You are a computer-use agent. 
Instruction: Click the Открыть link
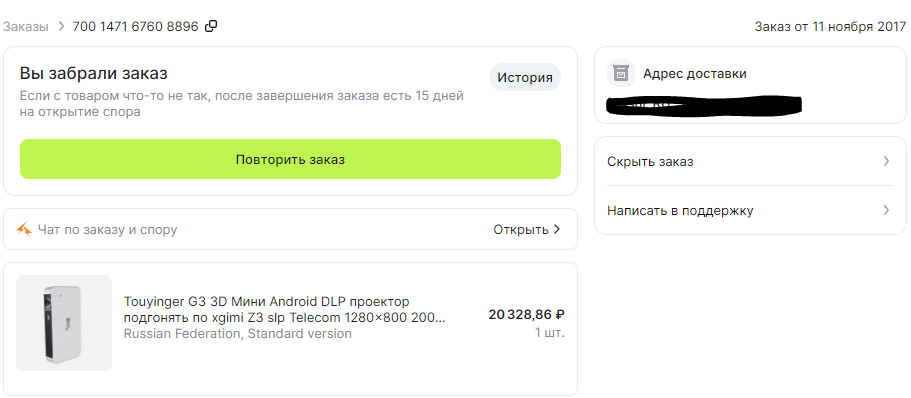click(x=521, y=230)
